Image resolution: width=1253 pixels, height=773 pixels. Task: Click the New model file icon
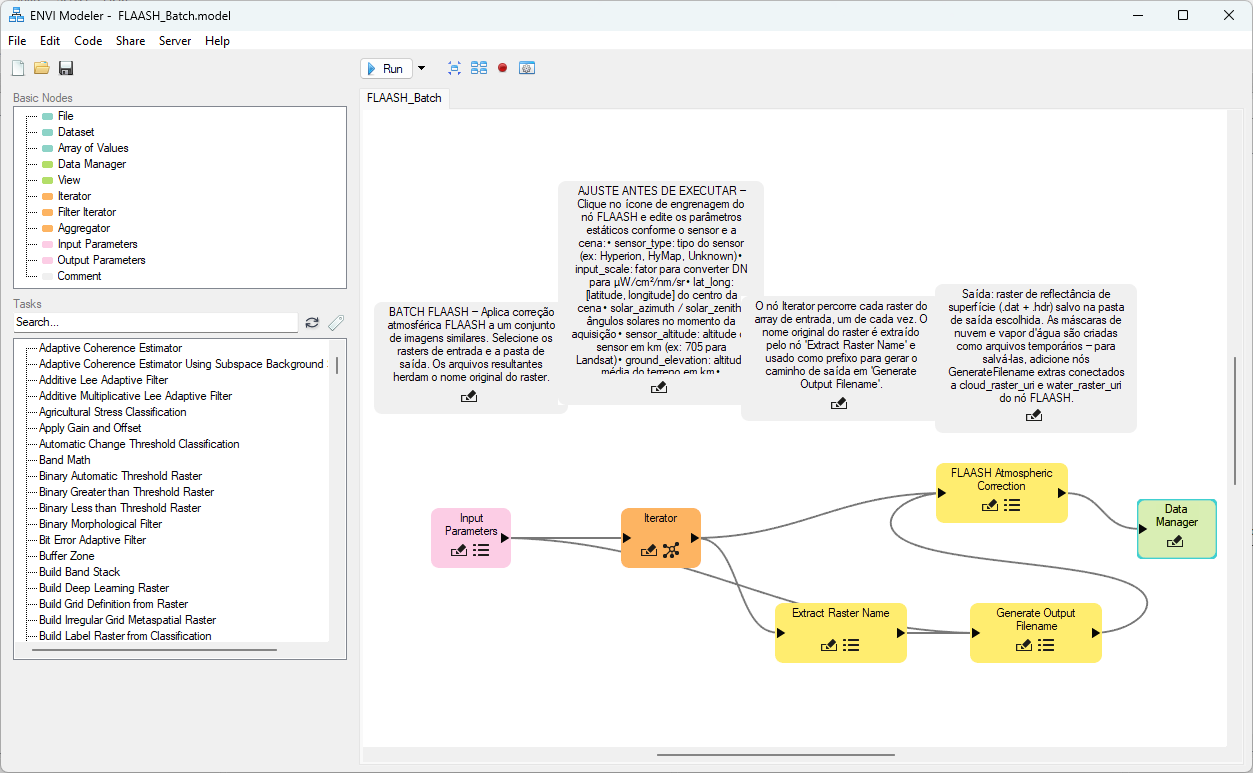(18, 68)
